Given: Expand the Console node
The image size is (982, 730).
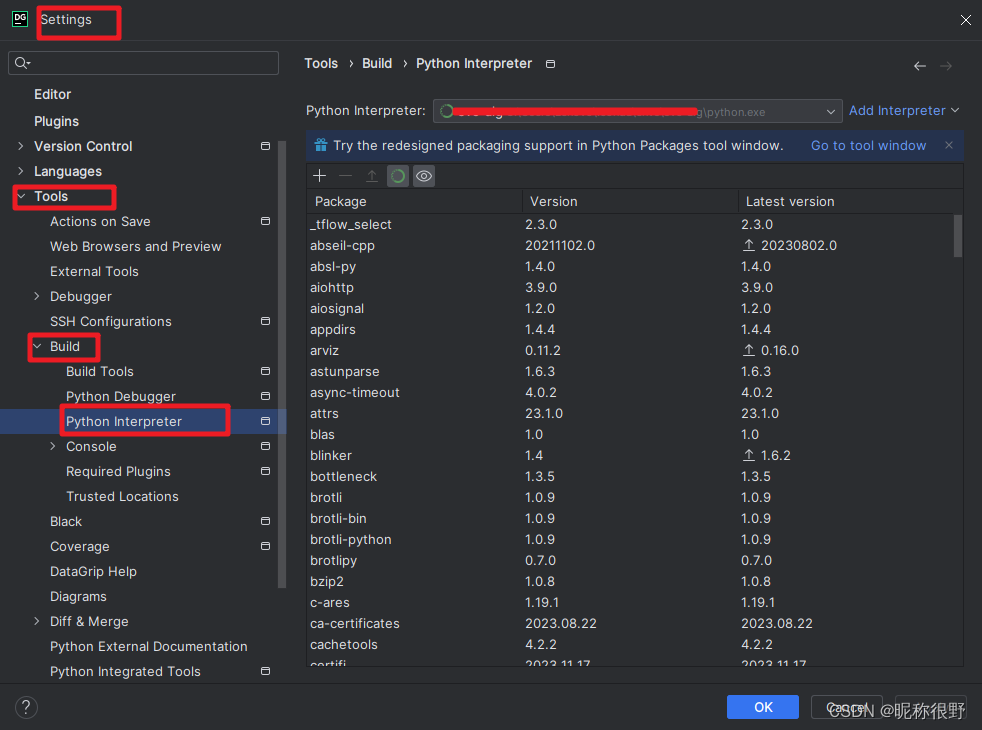Looking at the screenshot, I should 53,446.
